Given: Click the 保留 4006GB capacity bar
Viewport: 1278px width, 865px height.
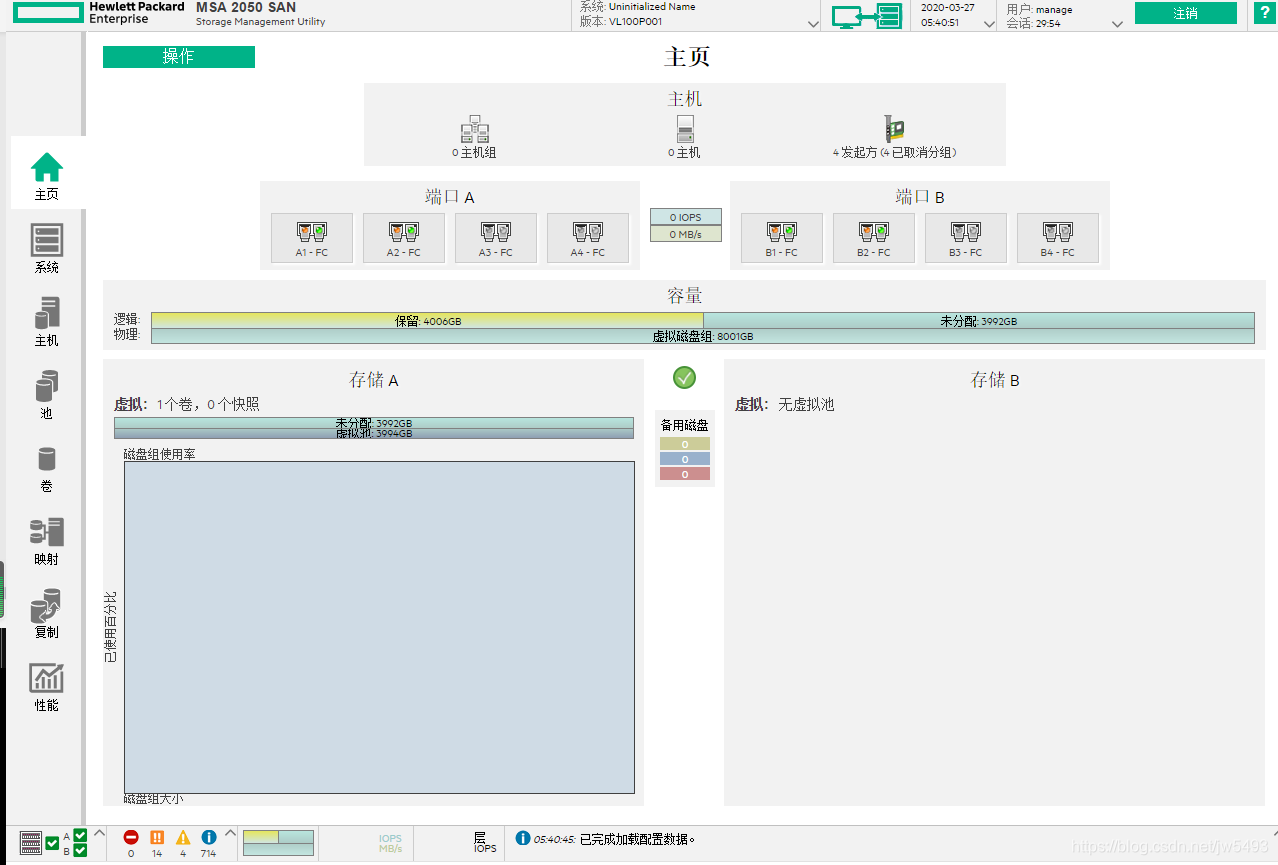Looking at the screenshot, I should click(427, 321).
